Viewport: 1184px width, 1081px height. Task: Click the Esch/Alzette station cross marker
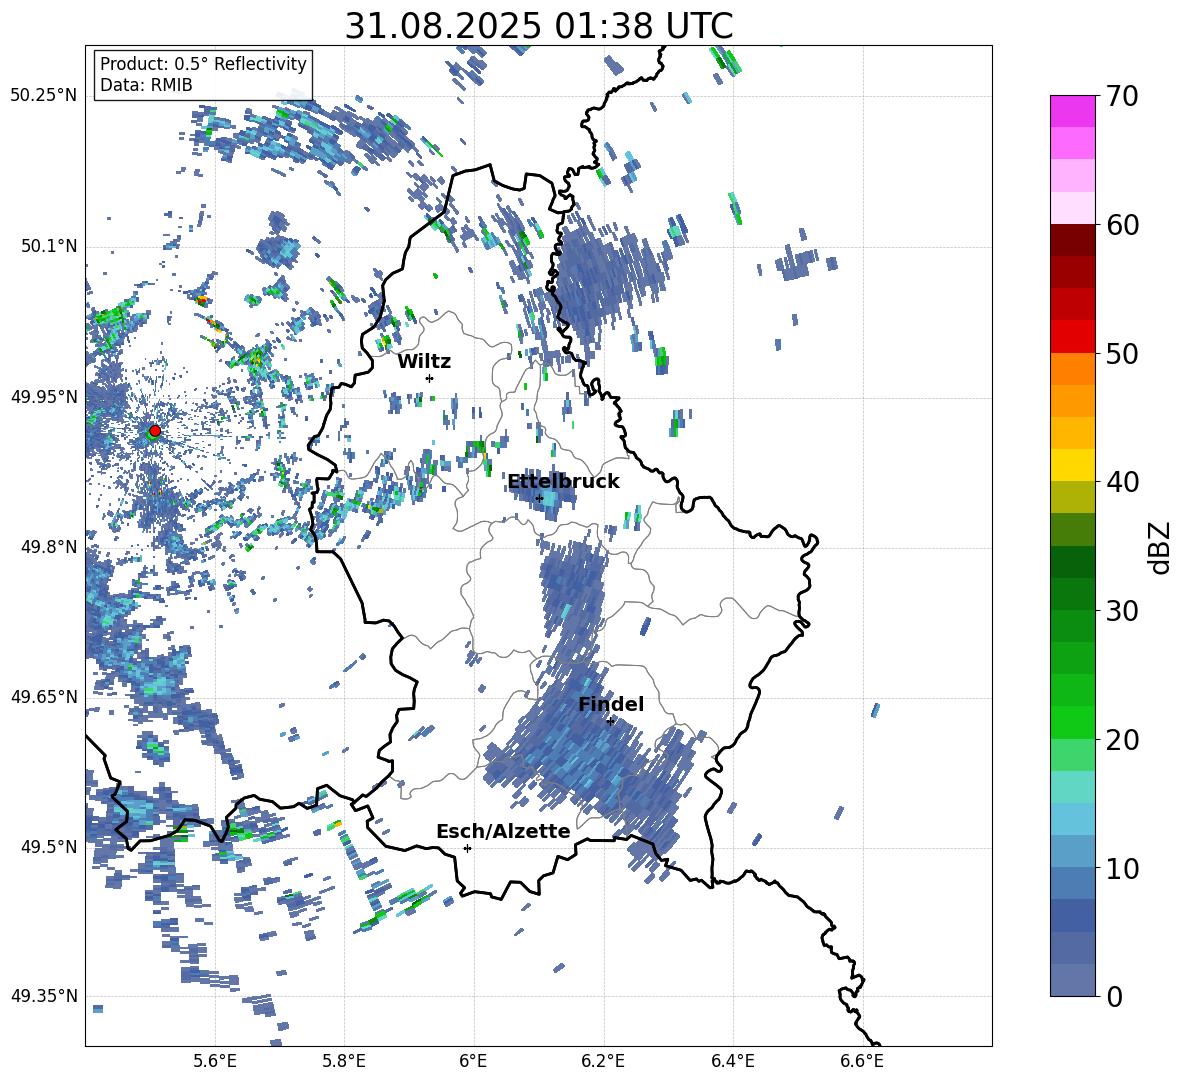tap(467, 848)
